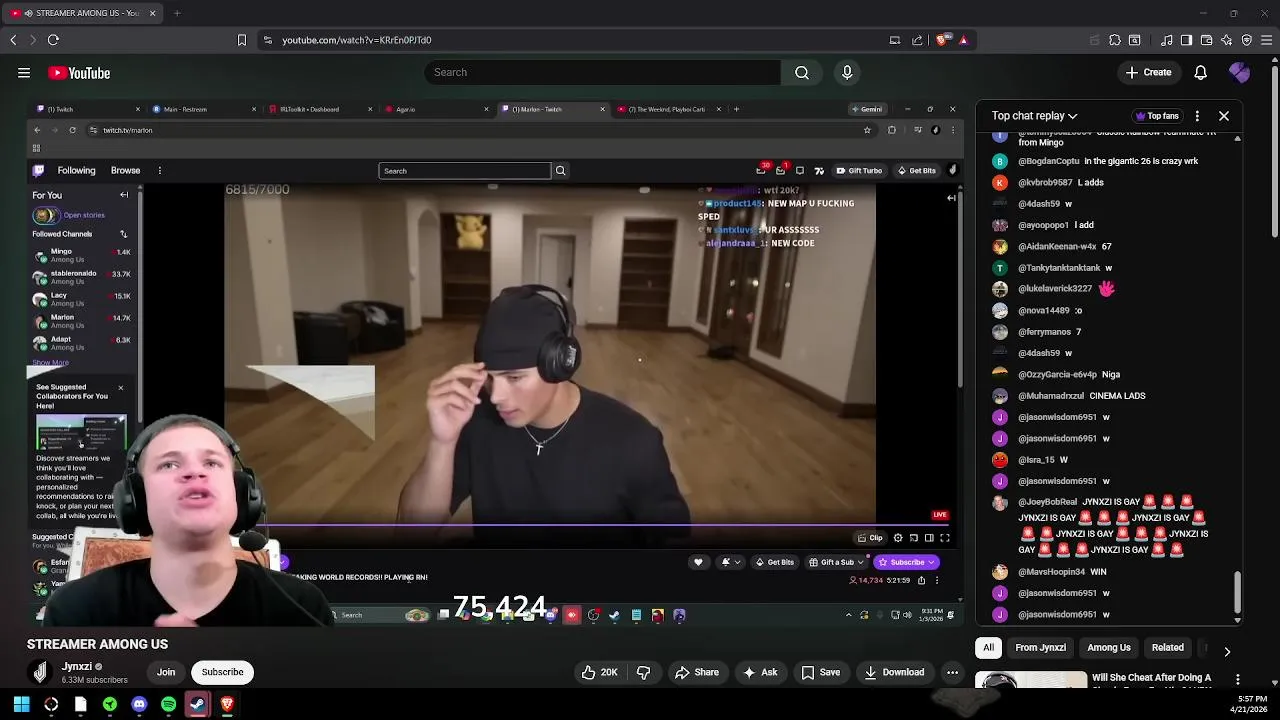Click chat user @MavsHoopin34
Viewport: 1280px width, 720px height.
(1051, 572)
